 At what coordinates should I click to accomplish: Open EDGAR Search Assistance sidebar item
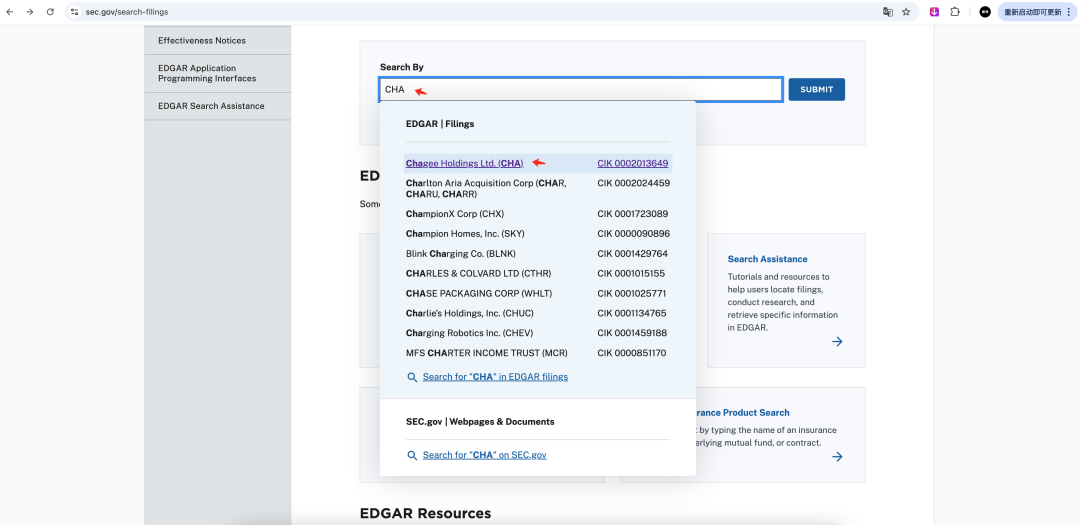pyautogui.click(x=211, y=106)
